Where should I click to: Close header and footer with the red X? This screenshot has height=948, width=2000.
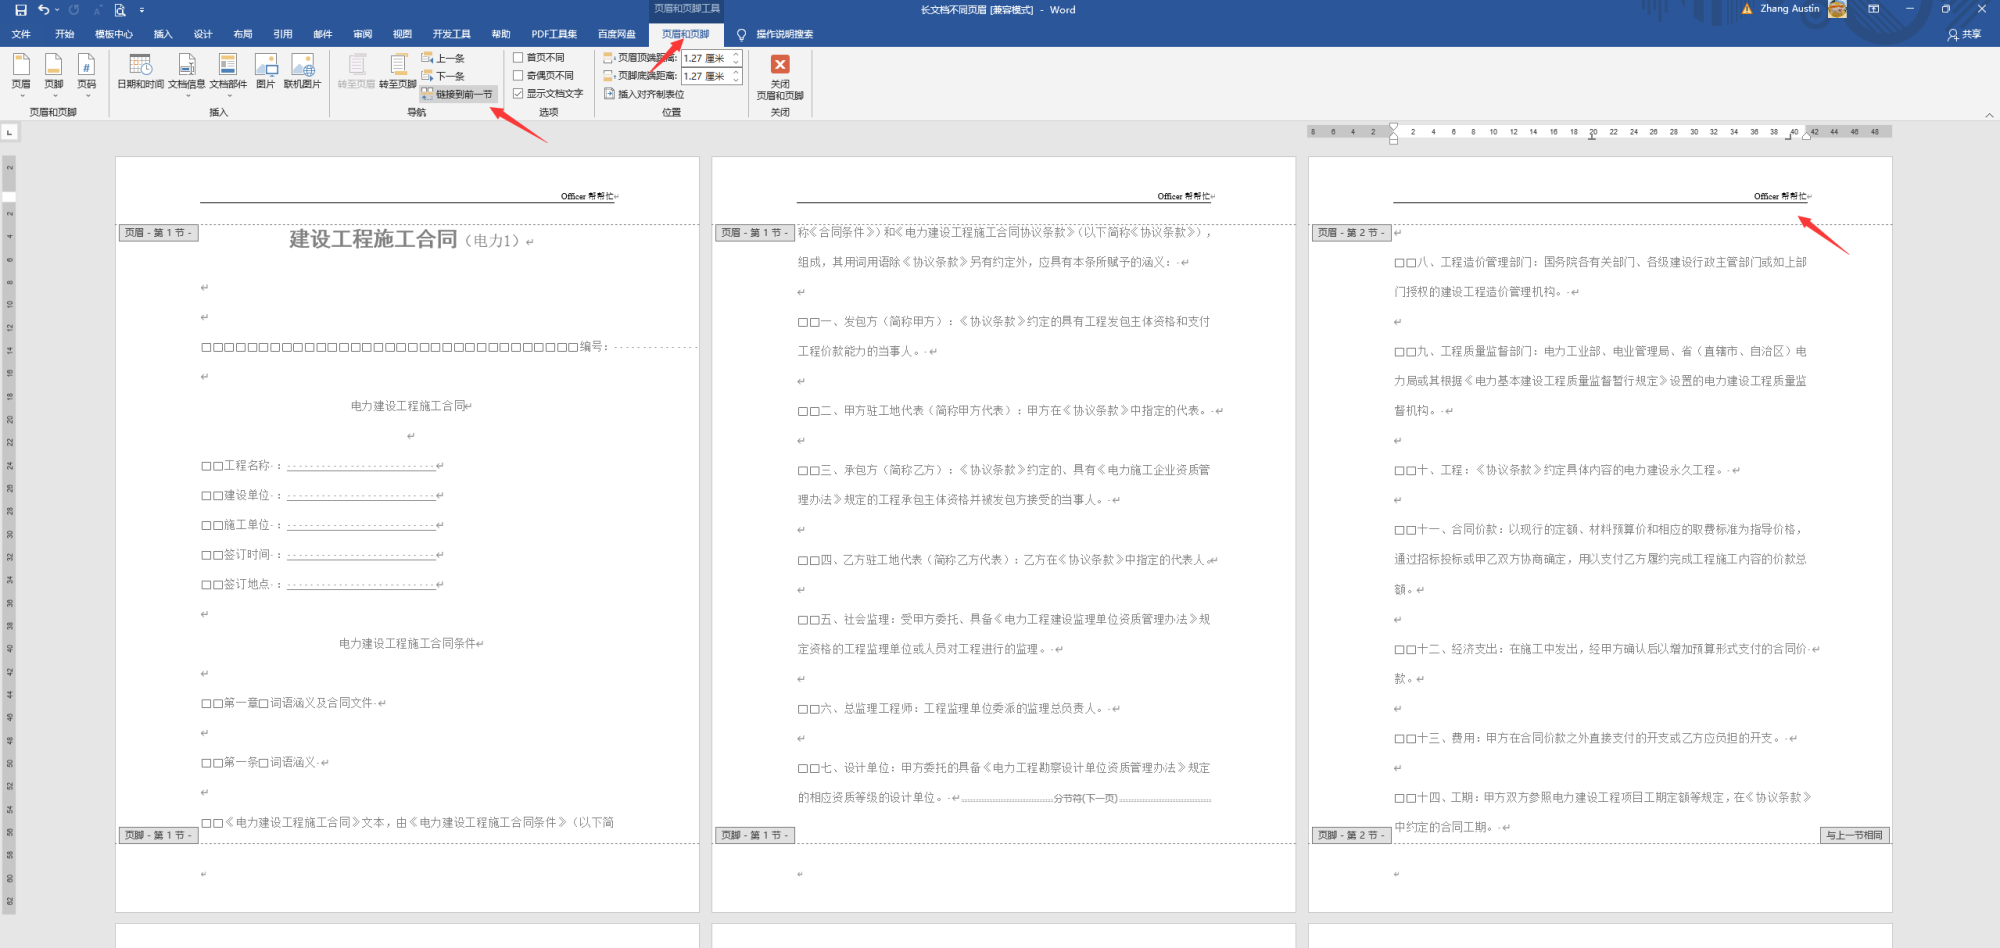pos(780,65)
